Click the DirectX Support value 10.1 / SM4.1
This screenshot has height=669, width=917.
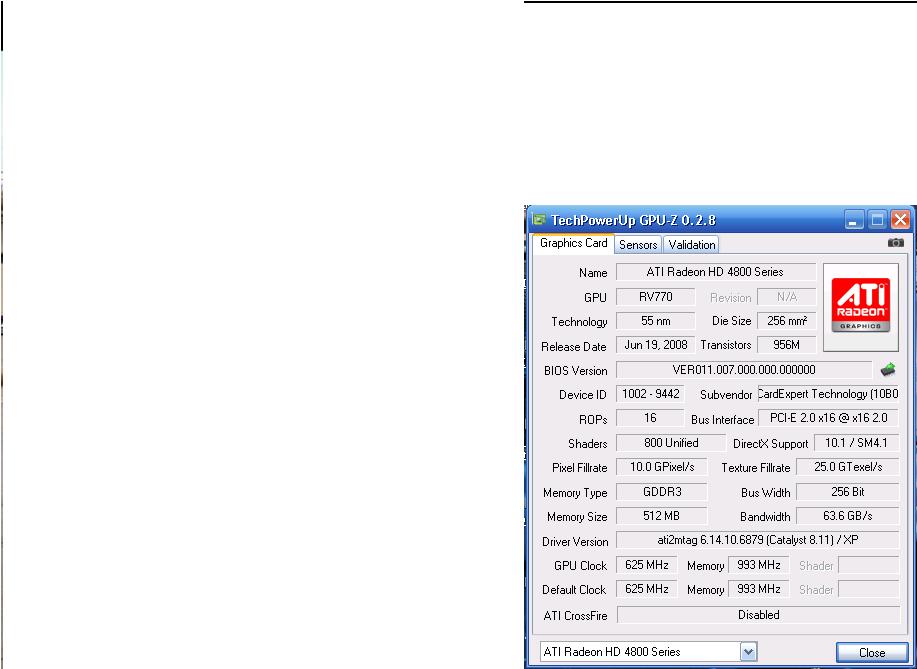pyautogui.click(x=856, y=443)
